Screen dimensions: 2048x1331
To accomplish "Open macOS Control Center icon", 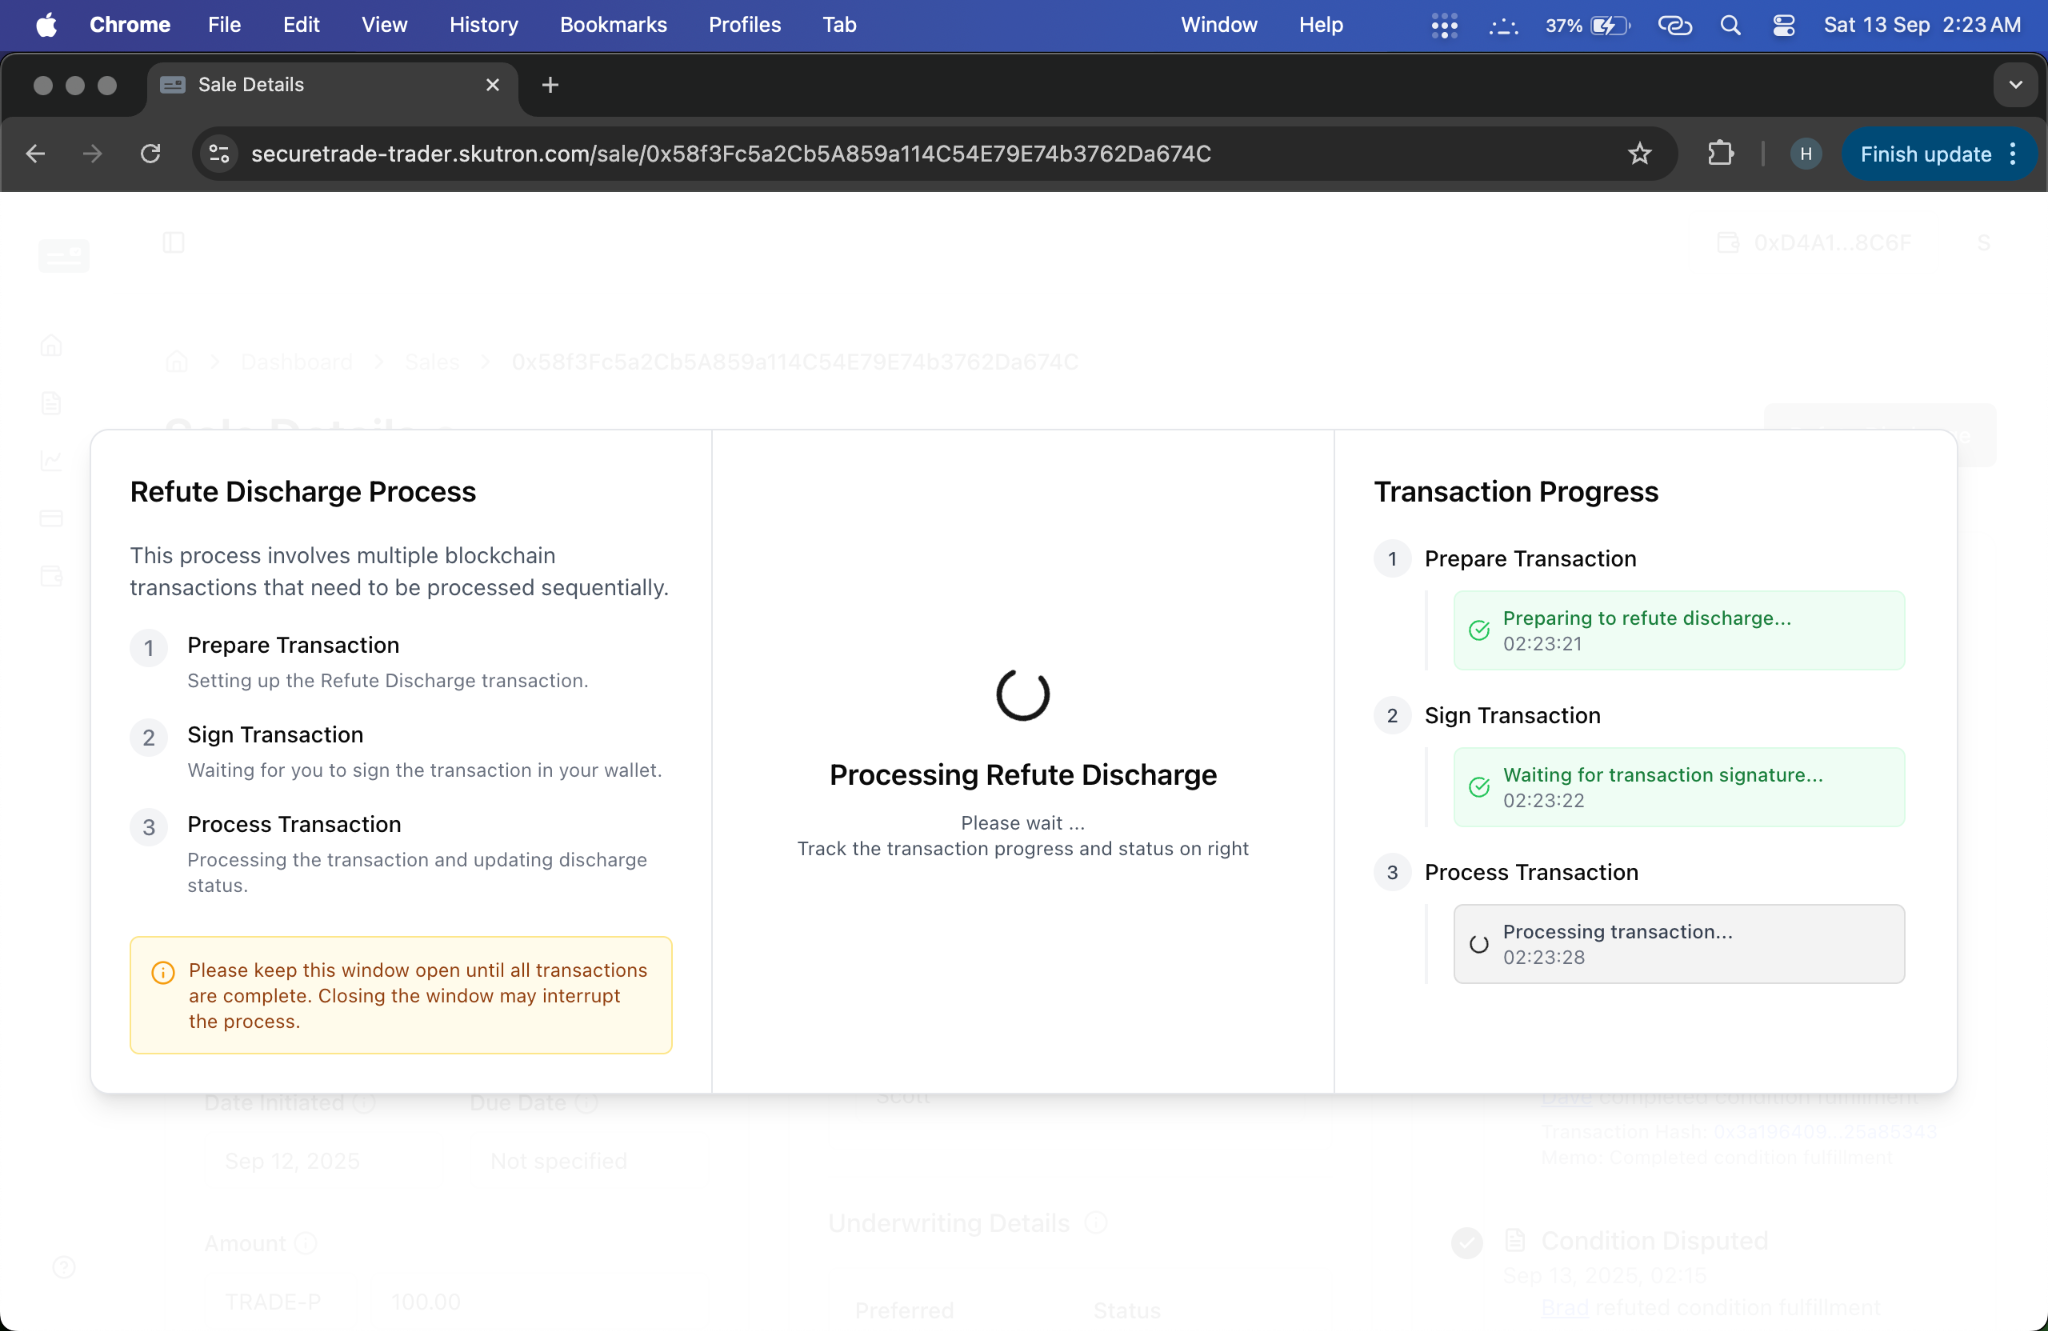I will (x=1784, y=25).
